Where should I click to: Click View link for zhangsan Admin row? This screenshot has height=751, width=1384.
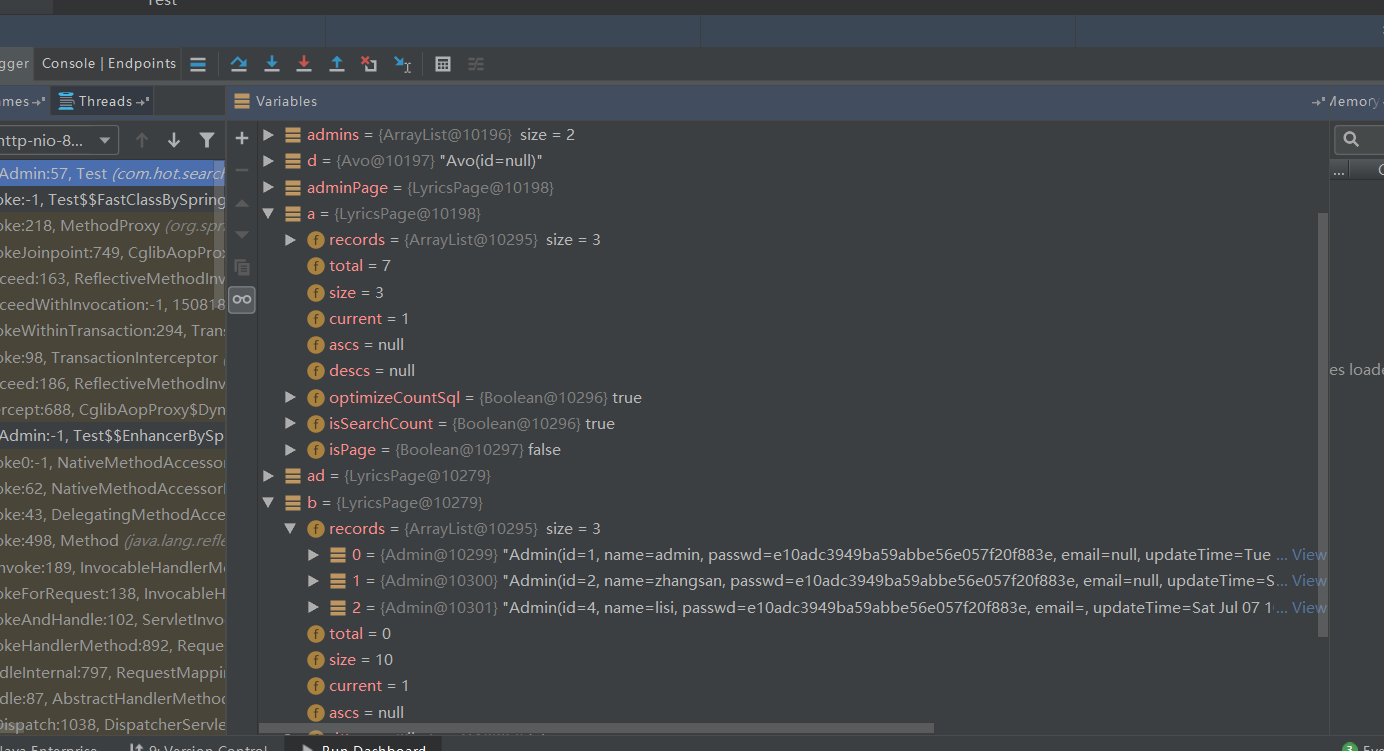point(1308,580)
